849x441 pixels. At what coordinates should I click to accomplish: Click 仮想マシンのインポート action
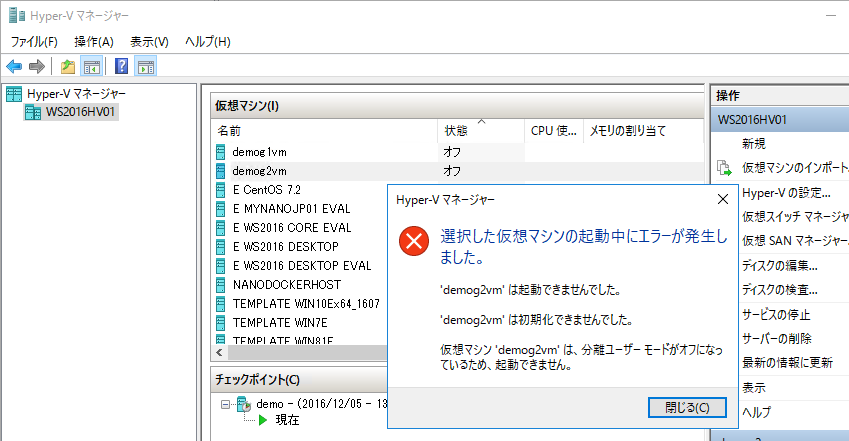pyautogui.click(x=795, y=168)
